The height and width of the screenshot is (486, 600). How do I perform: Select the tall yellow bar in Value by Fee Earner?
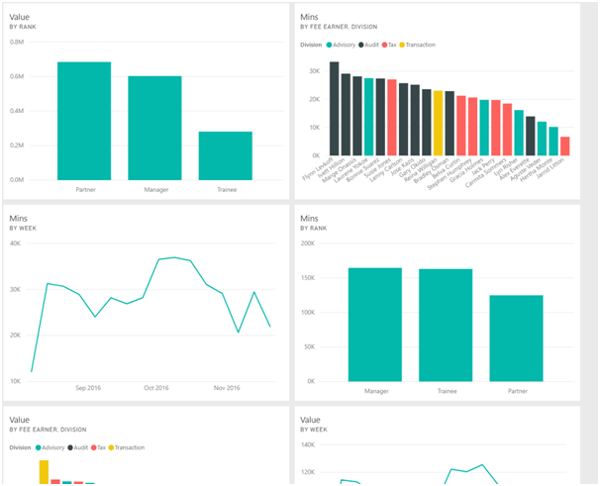(x=43, y=472)
